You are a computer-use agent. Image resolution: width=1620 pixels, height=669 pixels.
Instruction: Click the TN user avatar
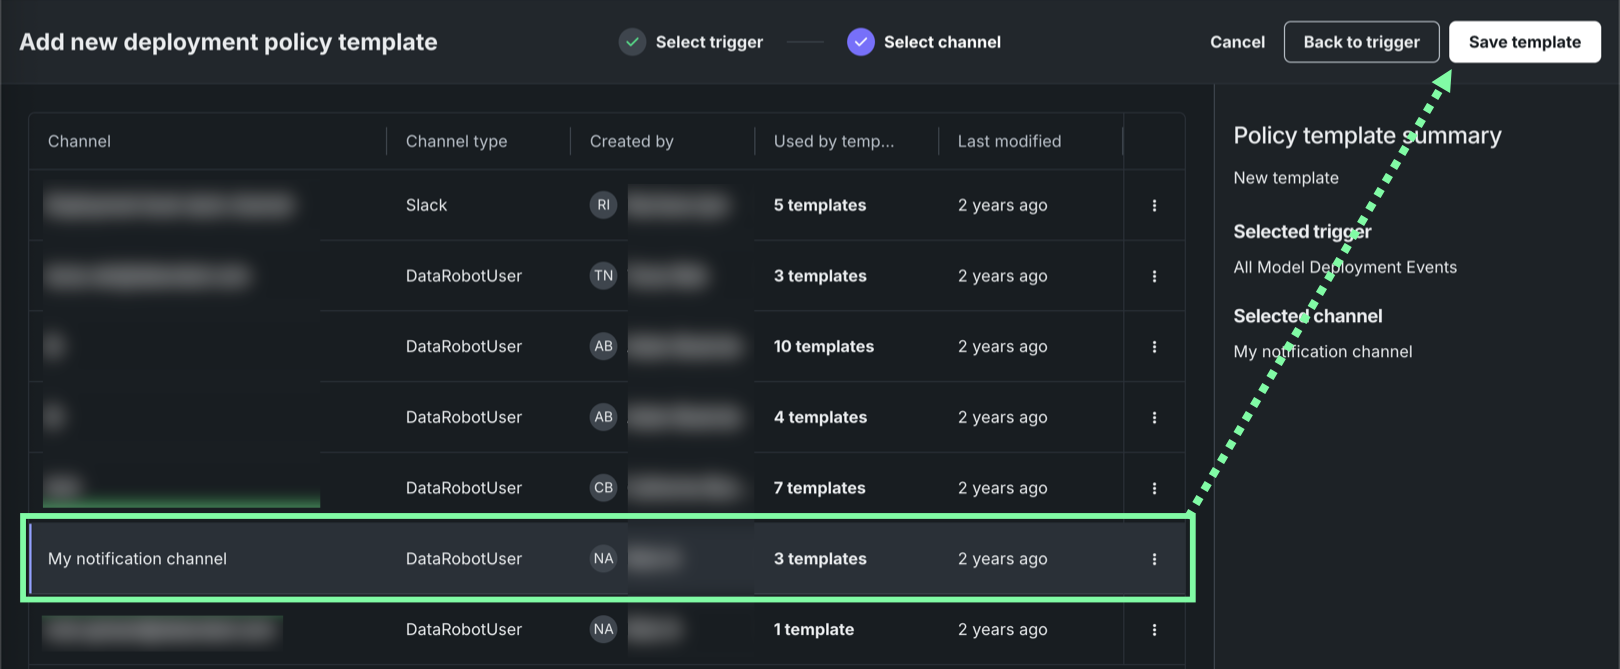603,276
